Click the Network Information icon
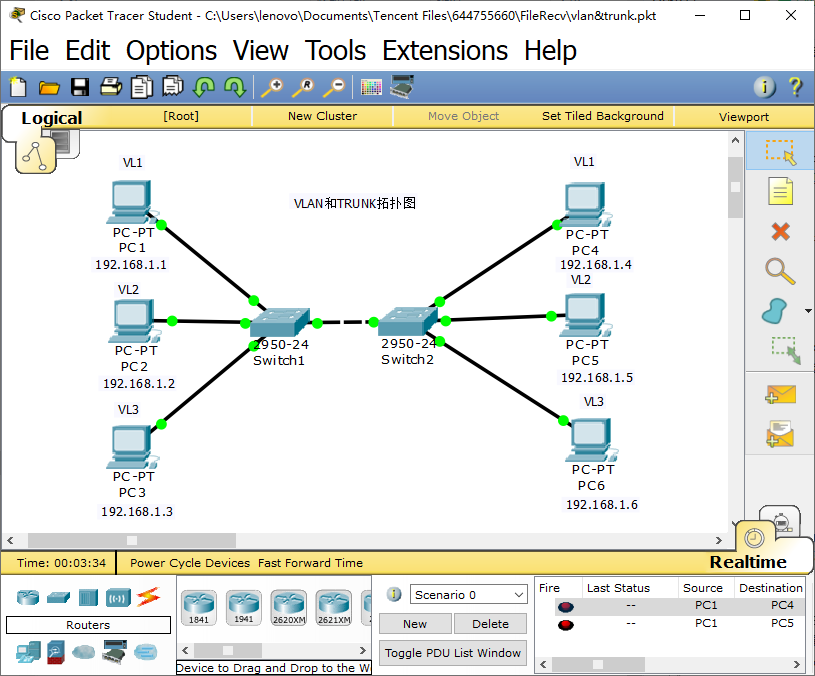Viewport: 815px width, 676px height. 764,87
